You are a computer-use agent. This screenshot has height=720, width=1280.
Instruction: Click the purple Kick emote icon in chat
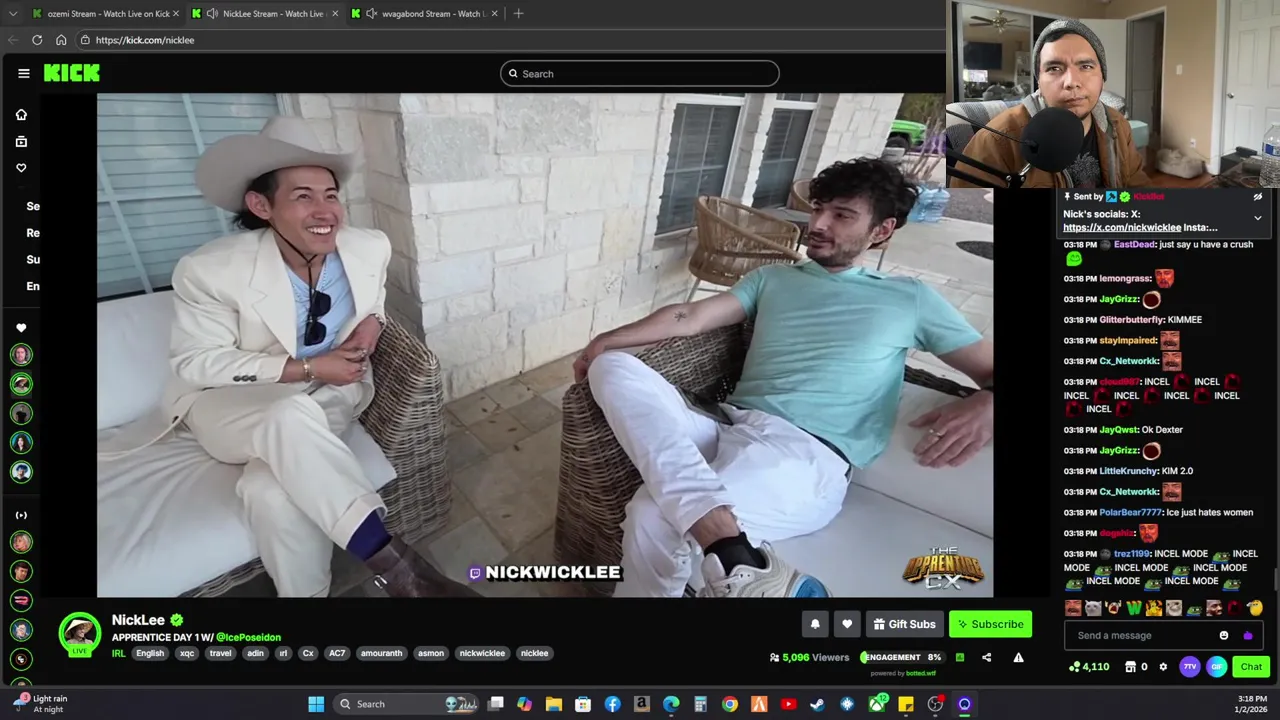(1247, 635)
